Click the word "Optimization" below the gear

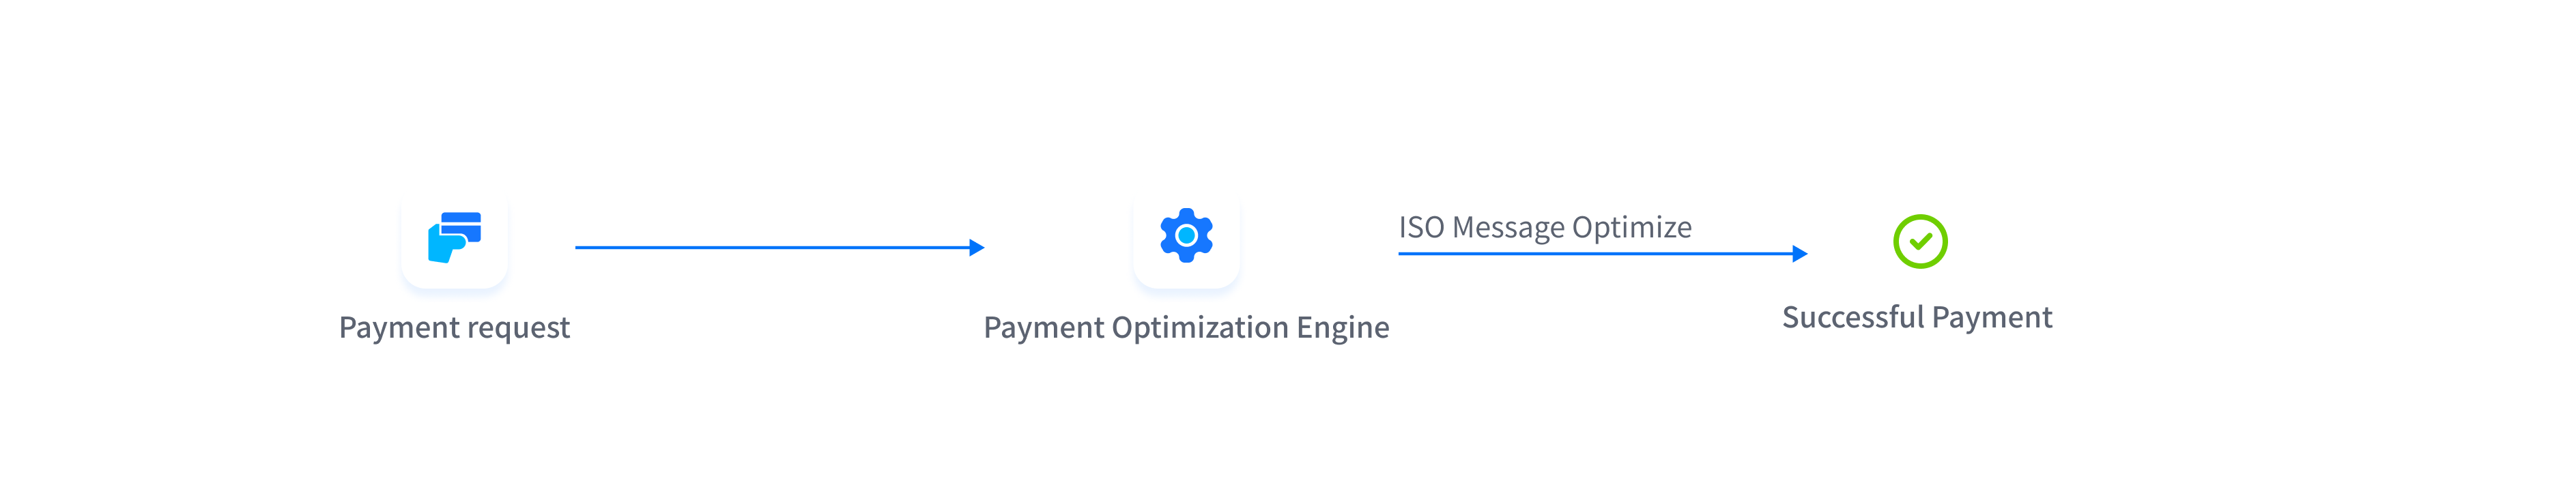pos(1200,328)
